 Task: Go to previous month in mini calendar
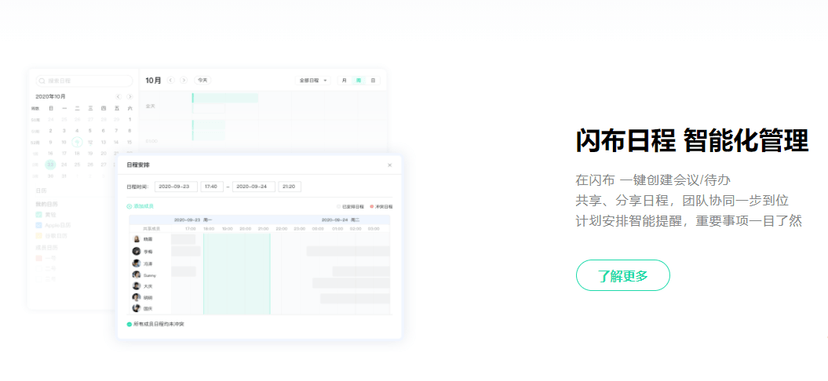click(x=118, y=97)
